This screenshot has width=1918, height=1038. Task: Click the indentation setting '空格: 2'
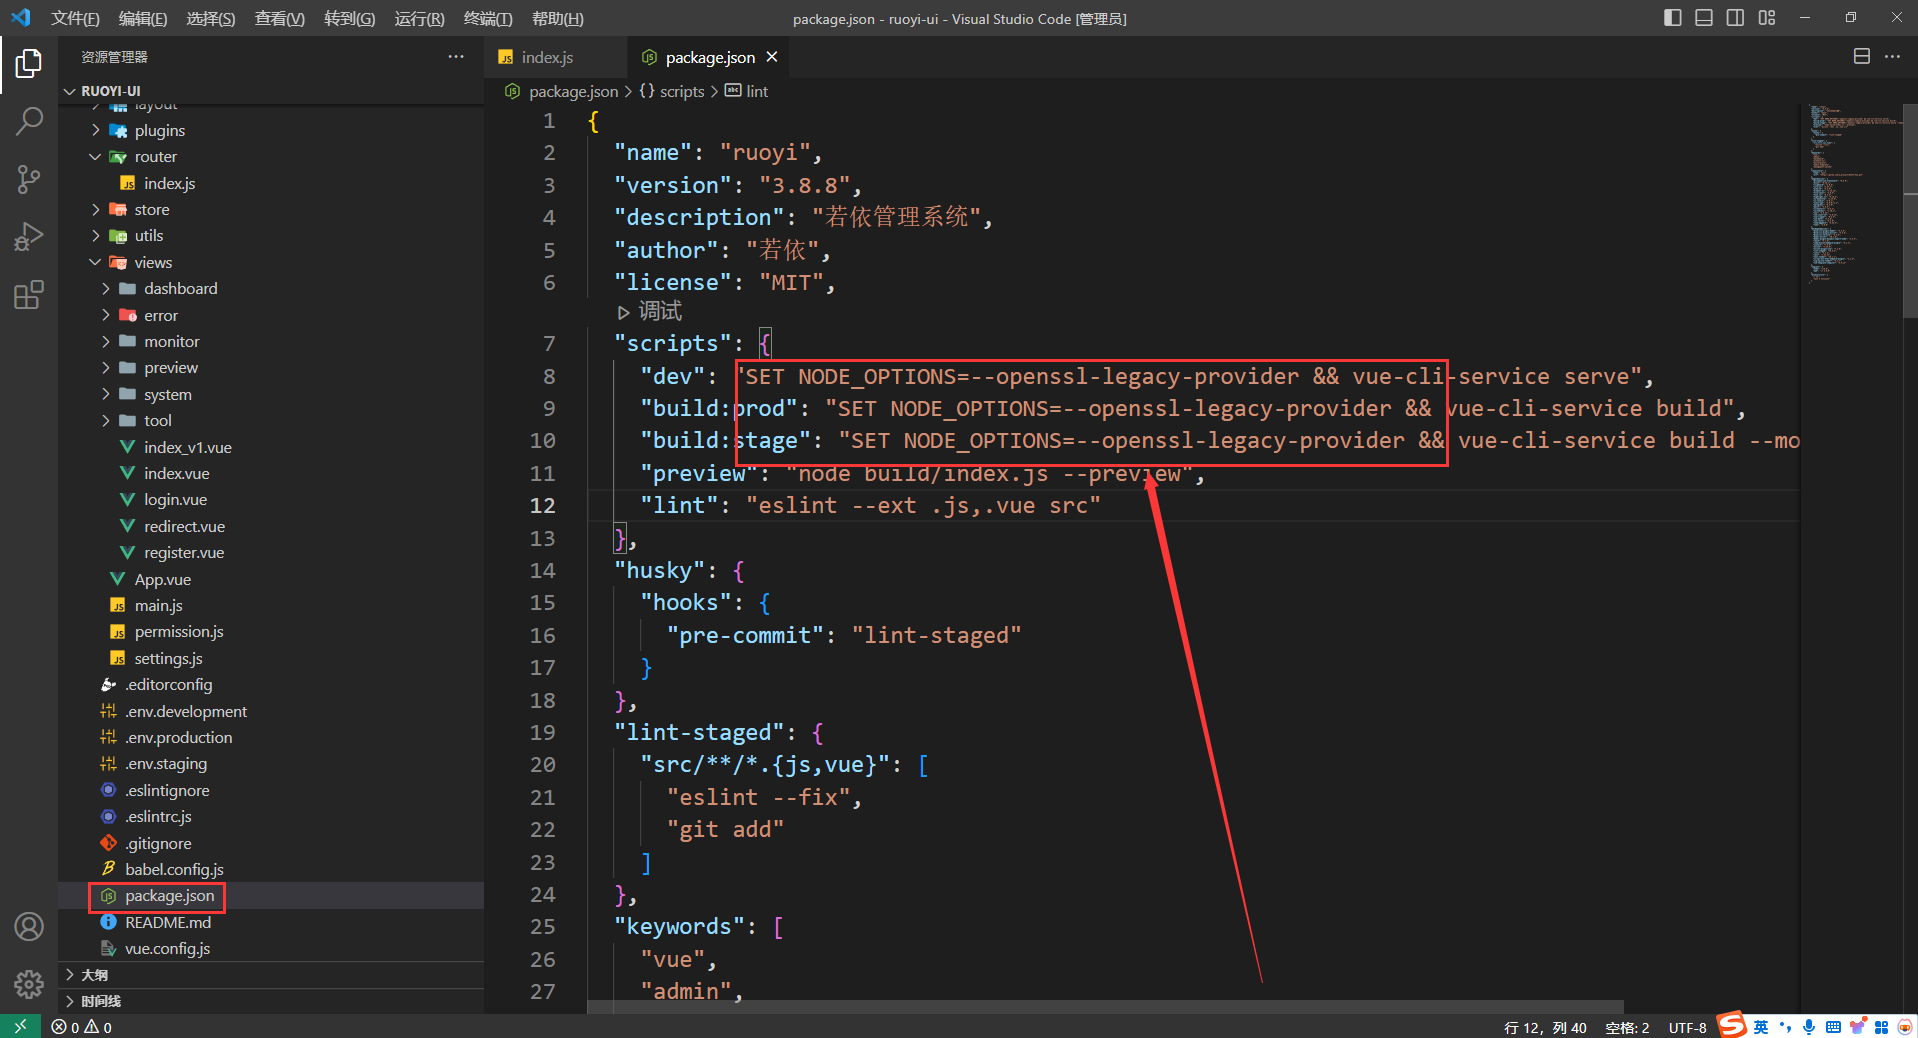(x=1627, y=1027)
